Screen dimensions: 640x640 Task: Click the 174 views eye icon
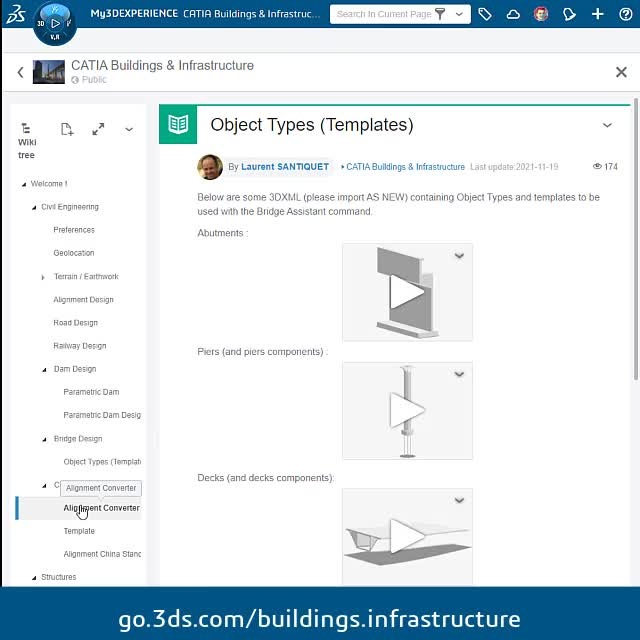click(597, 166)
